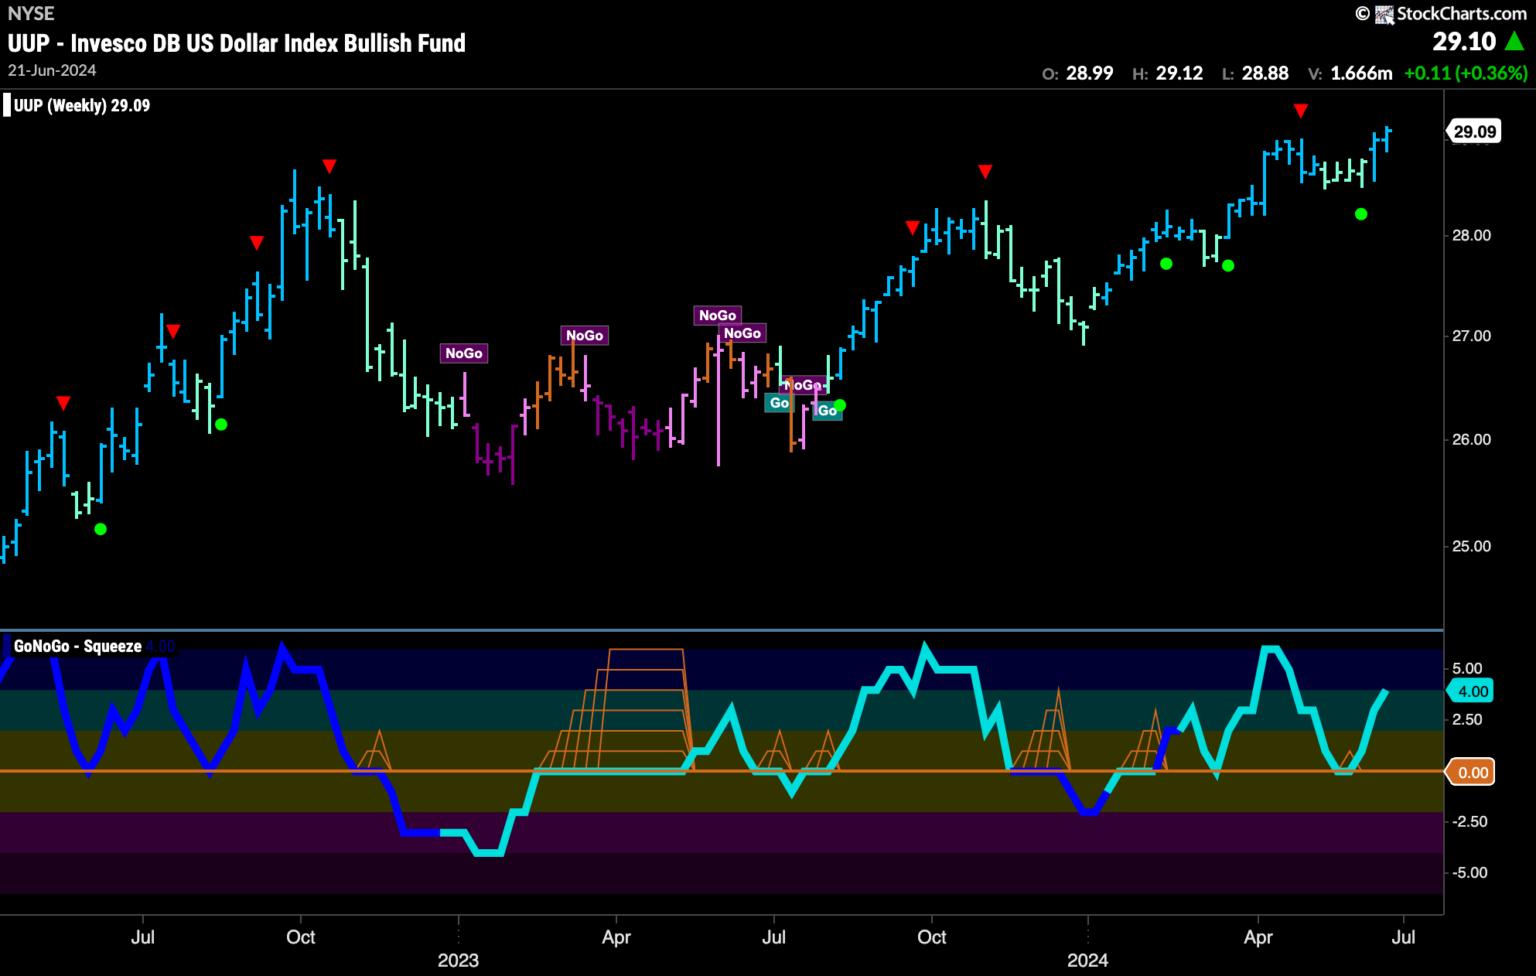Click the red triangle above the April 2024 high

pyautogui.click(x=1300, y=110)
